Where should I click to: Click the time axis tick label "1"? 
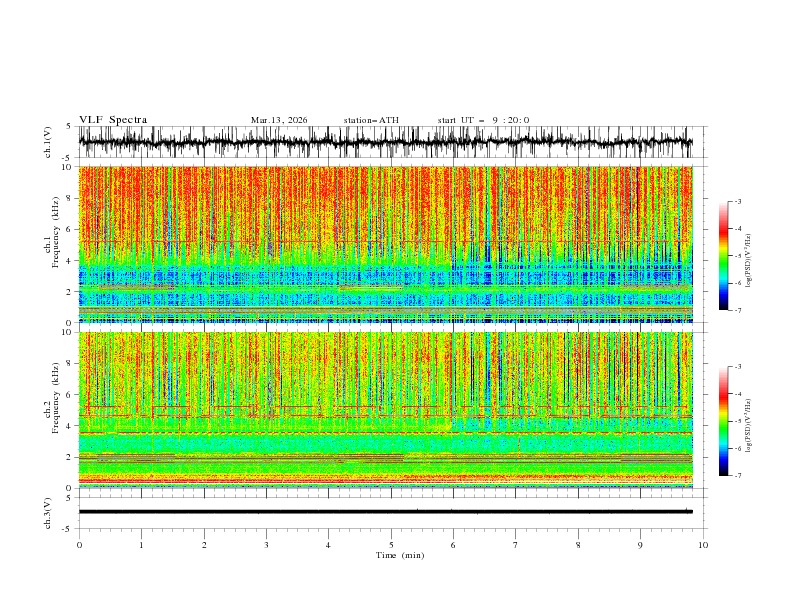tap(141, 545)
